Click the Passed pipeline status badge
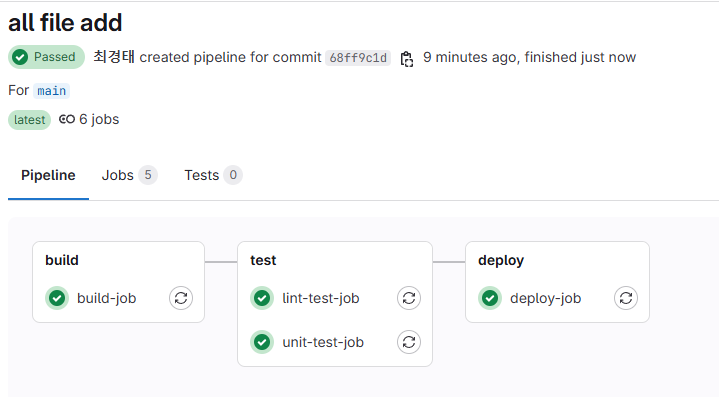Image resolution: width=719 pixels, height=397 pixels. [x=46, y=57]
